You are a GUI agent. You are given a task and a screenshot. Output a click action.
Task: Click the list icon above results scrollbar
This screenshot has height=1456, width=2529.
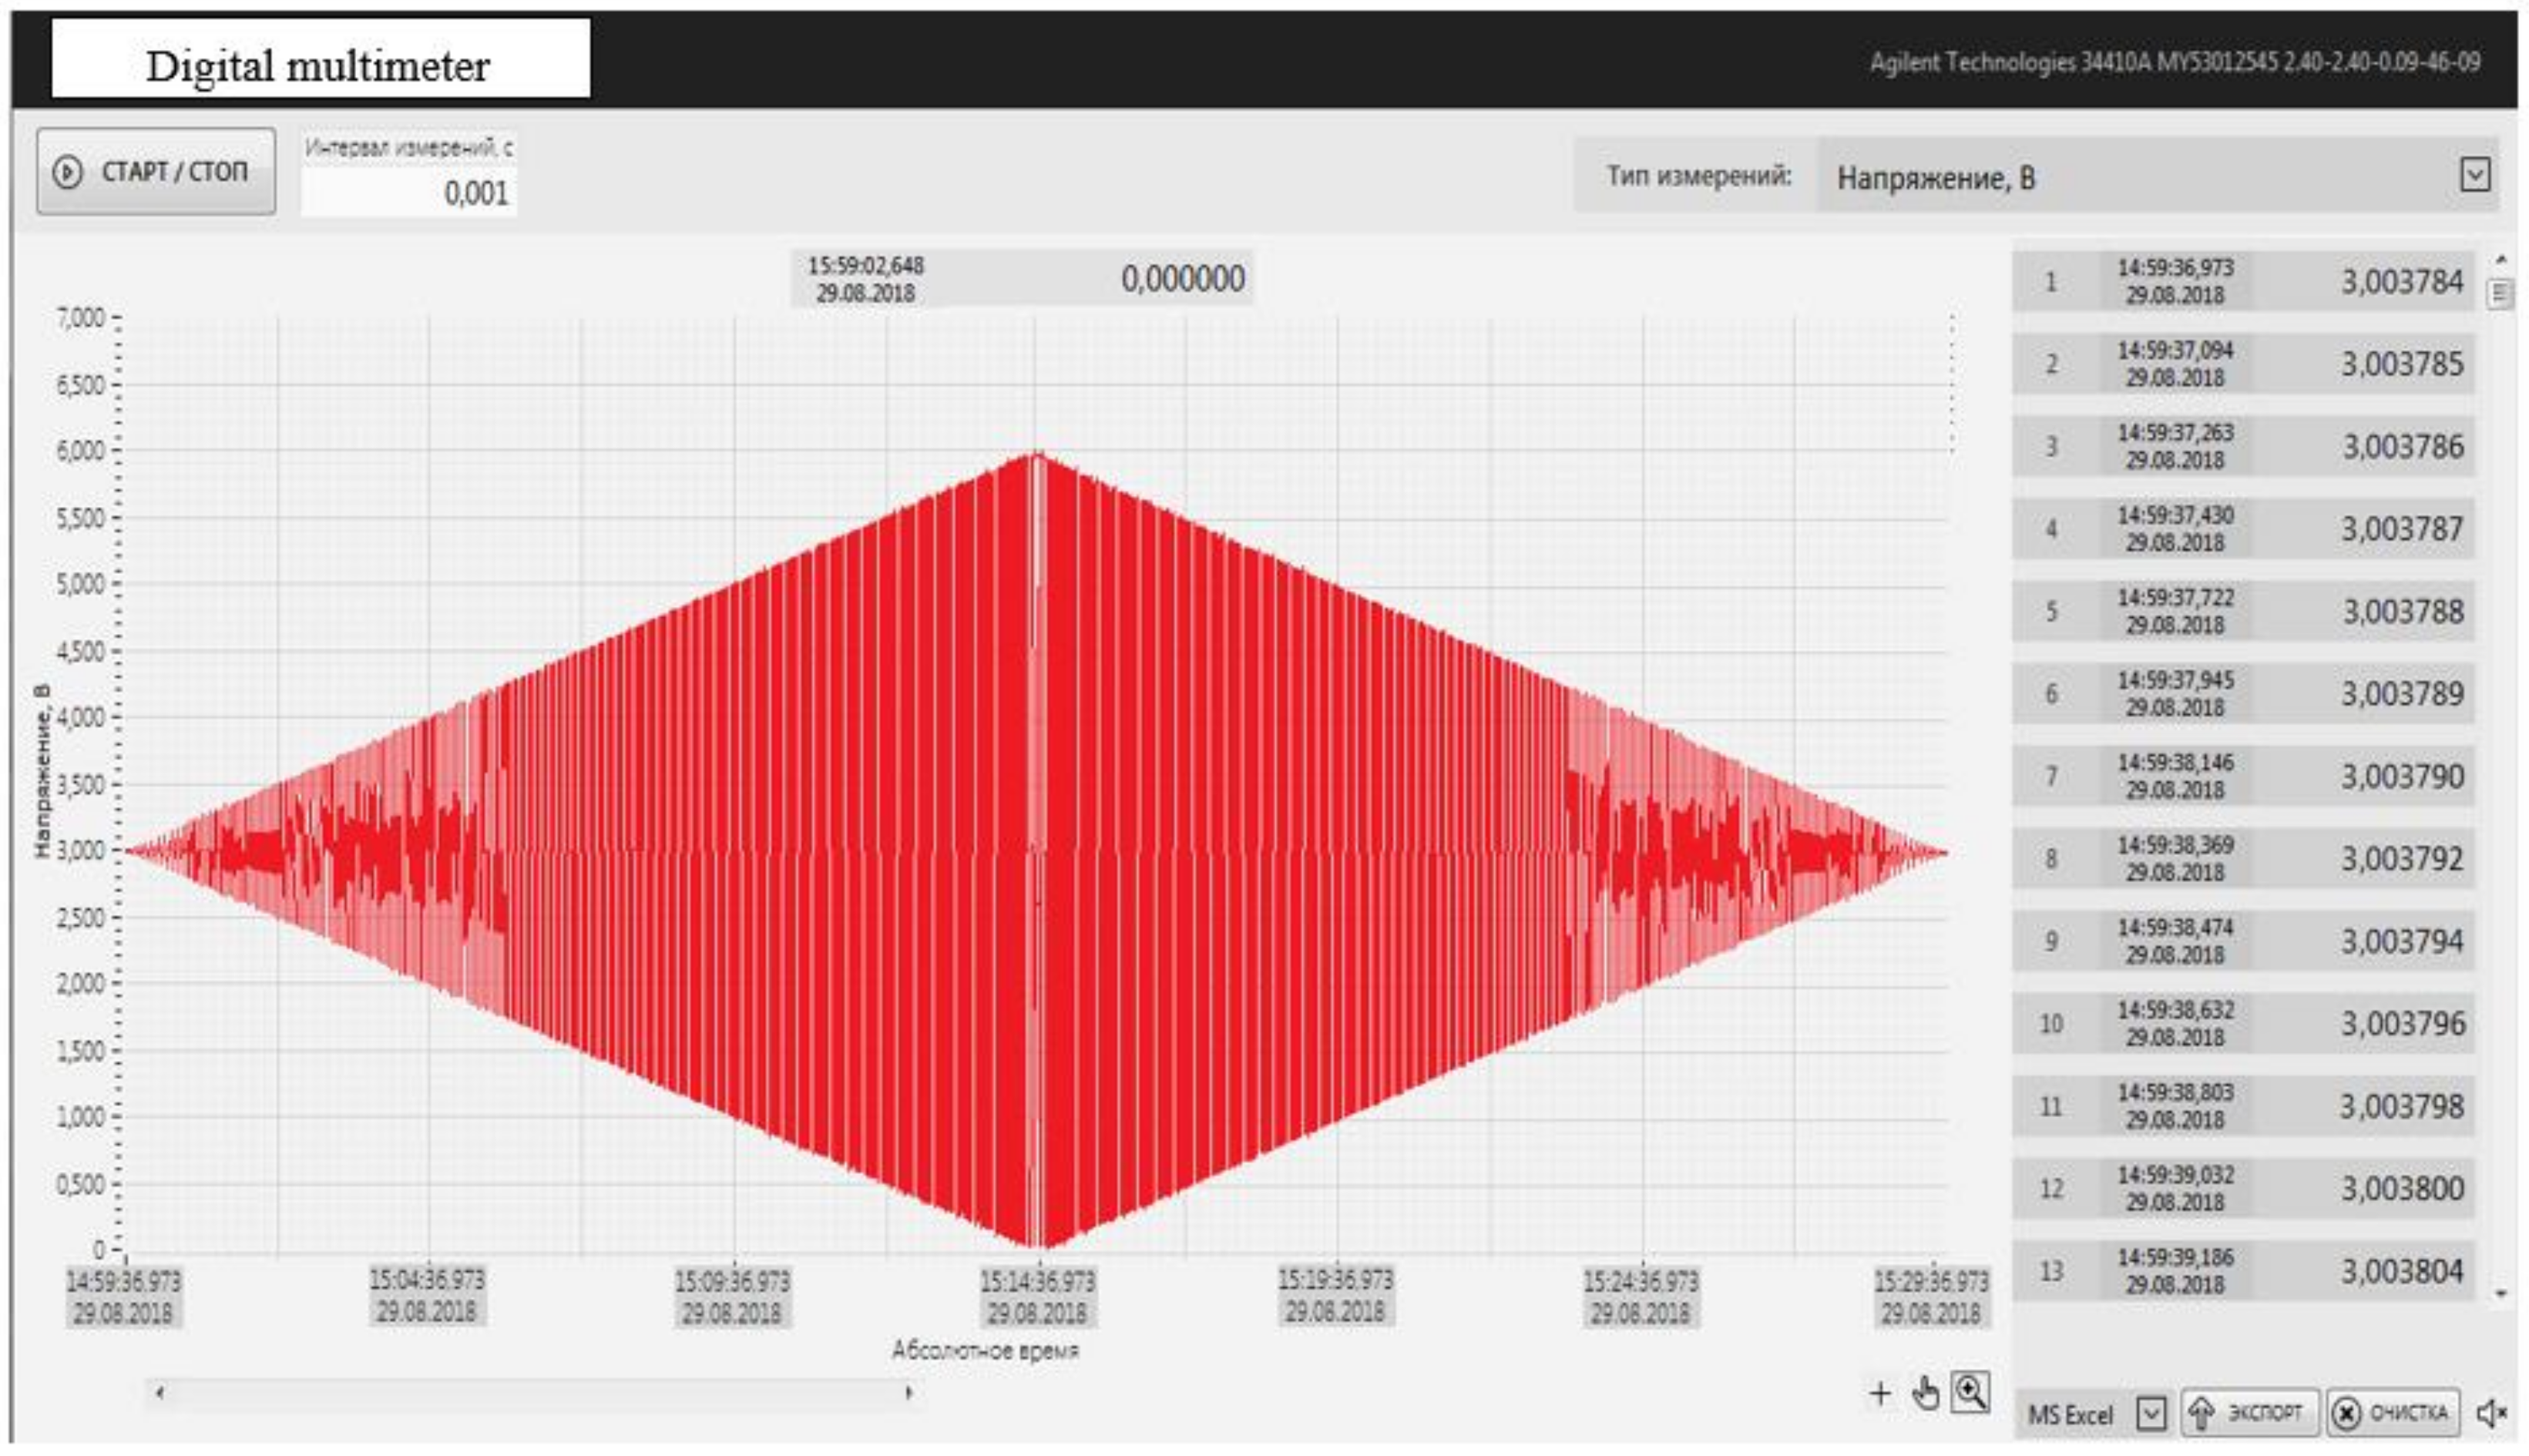pyautogui.click(x=2499, y=293)
